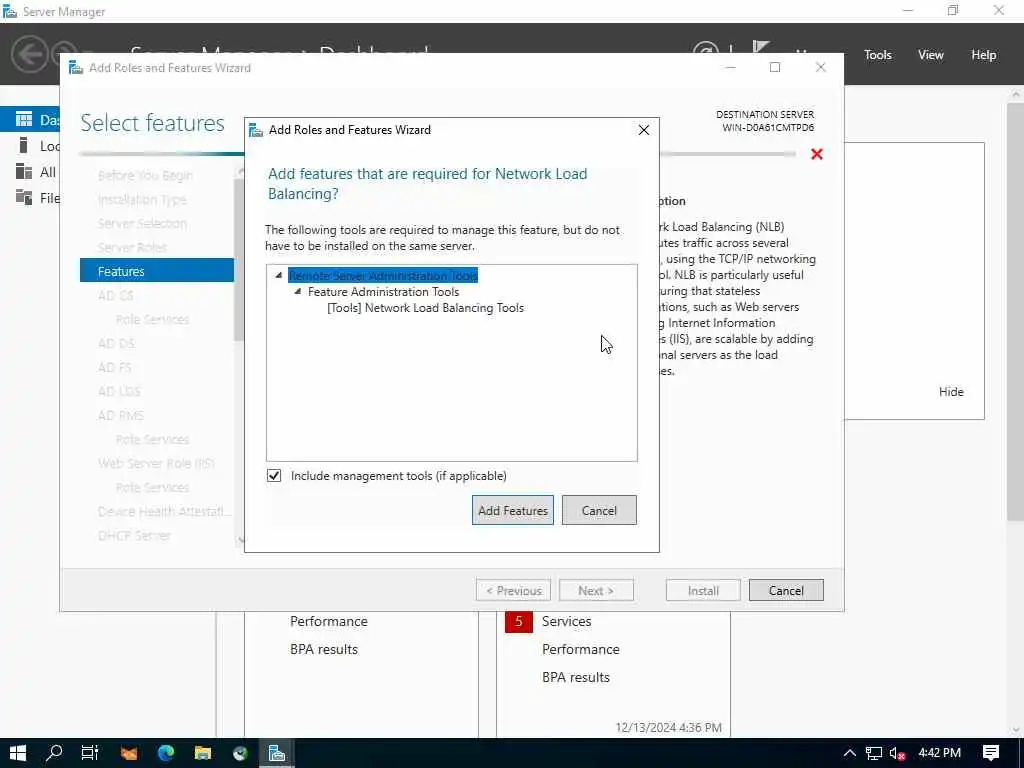The height and width of the screenshot is (768, 1024).
Task: Go to Server Selection step
Action: point(142,223)
